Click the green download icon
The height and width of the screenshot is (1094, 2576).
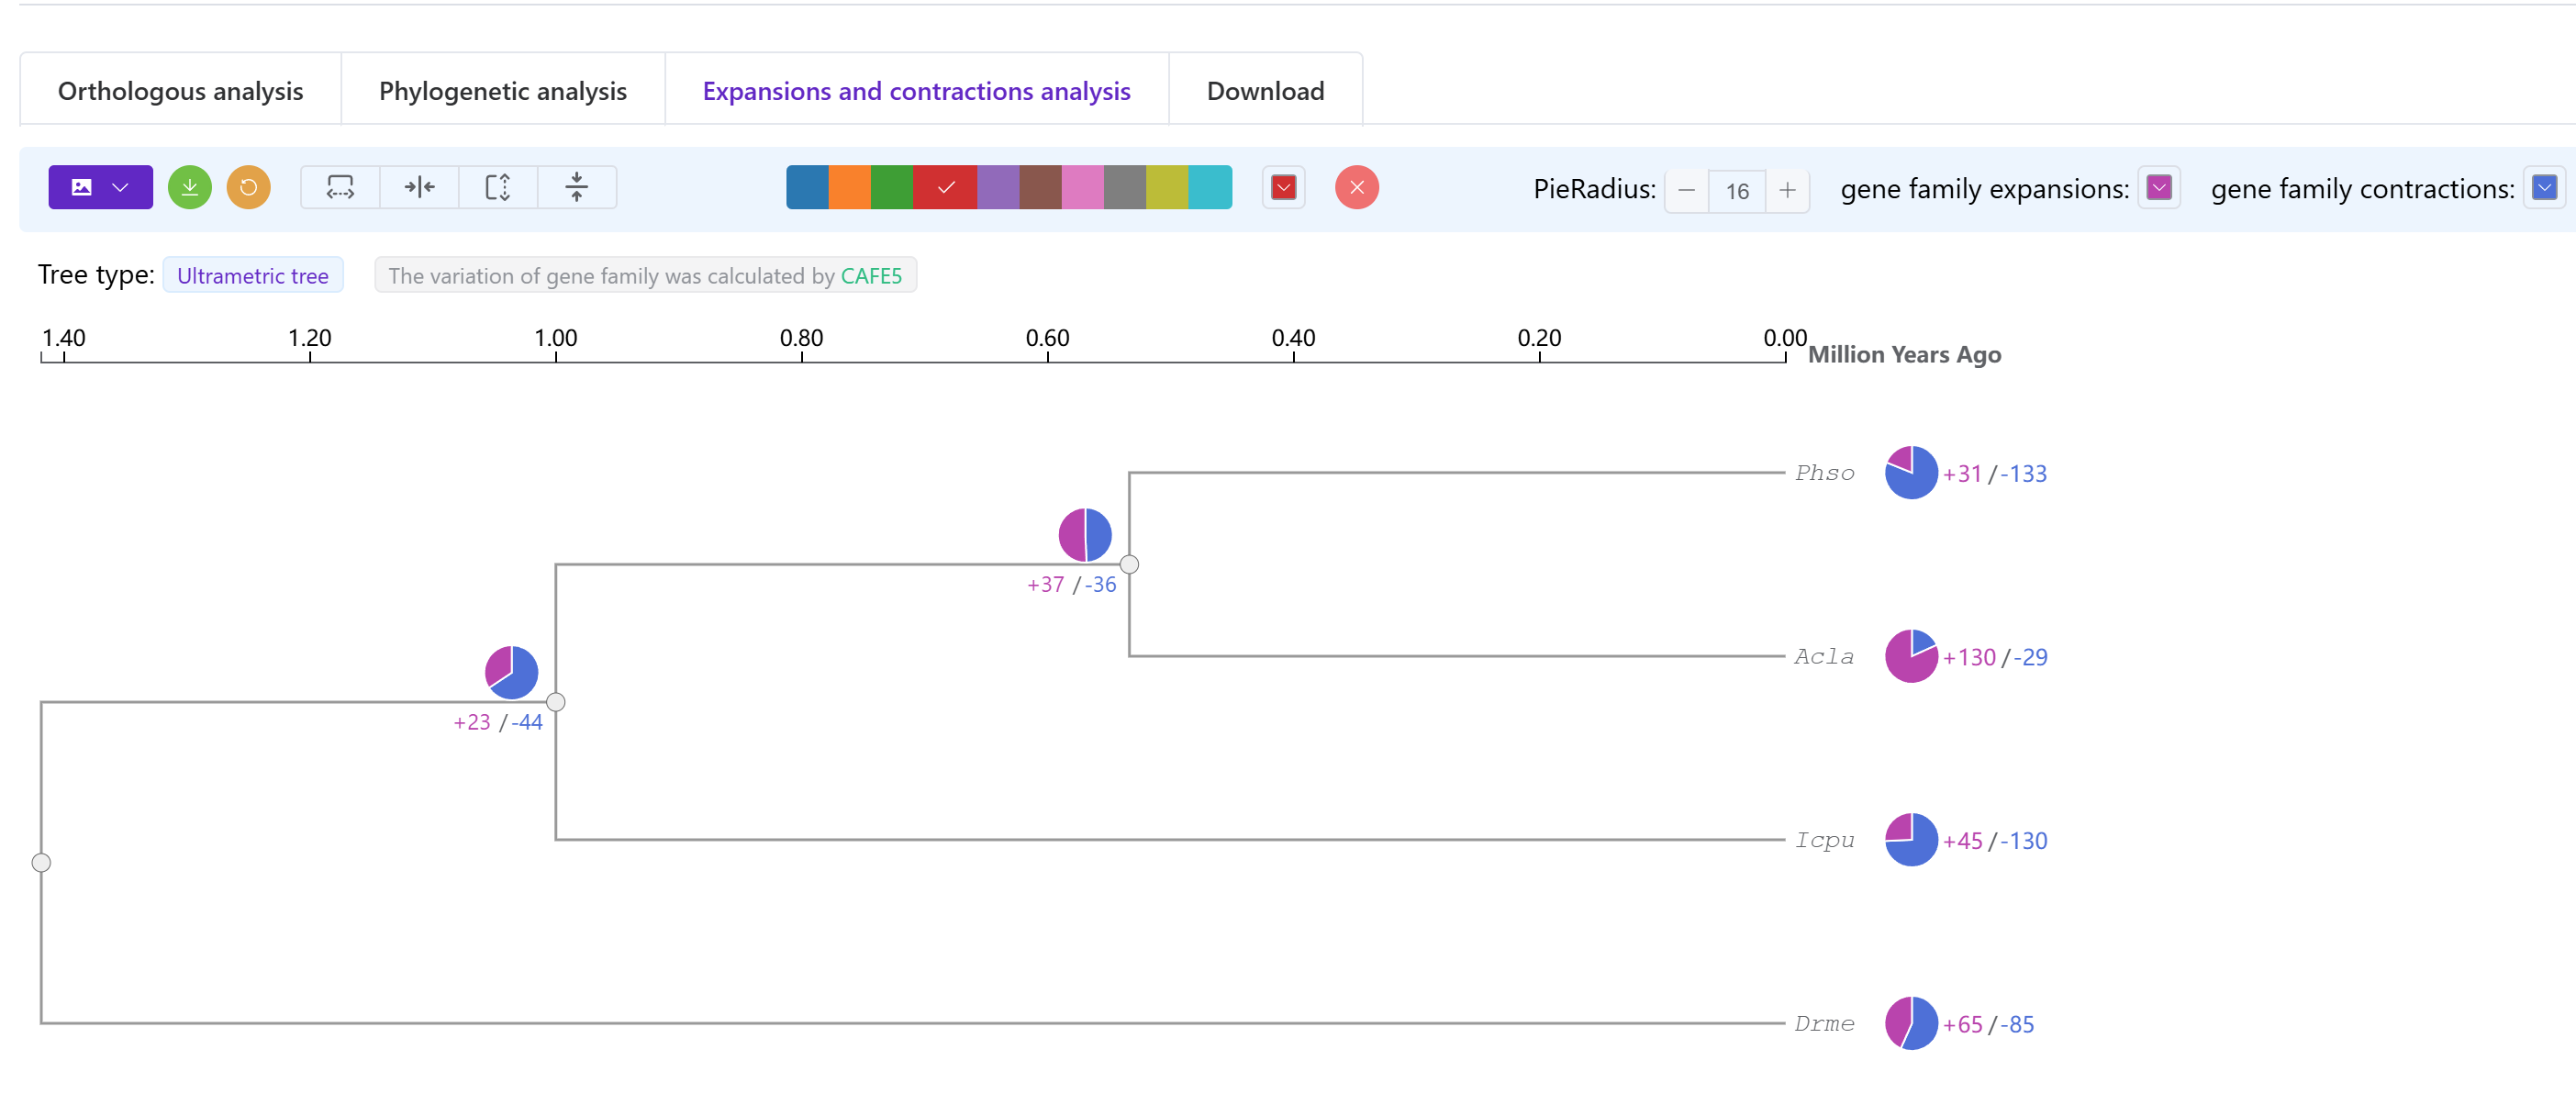(189, 187)
